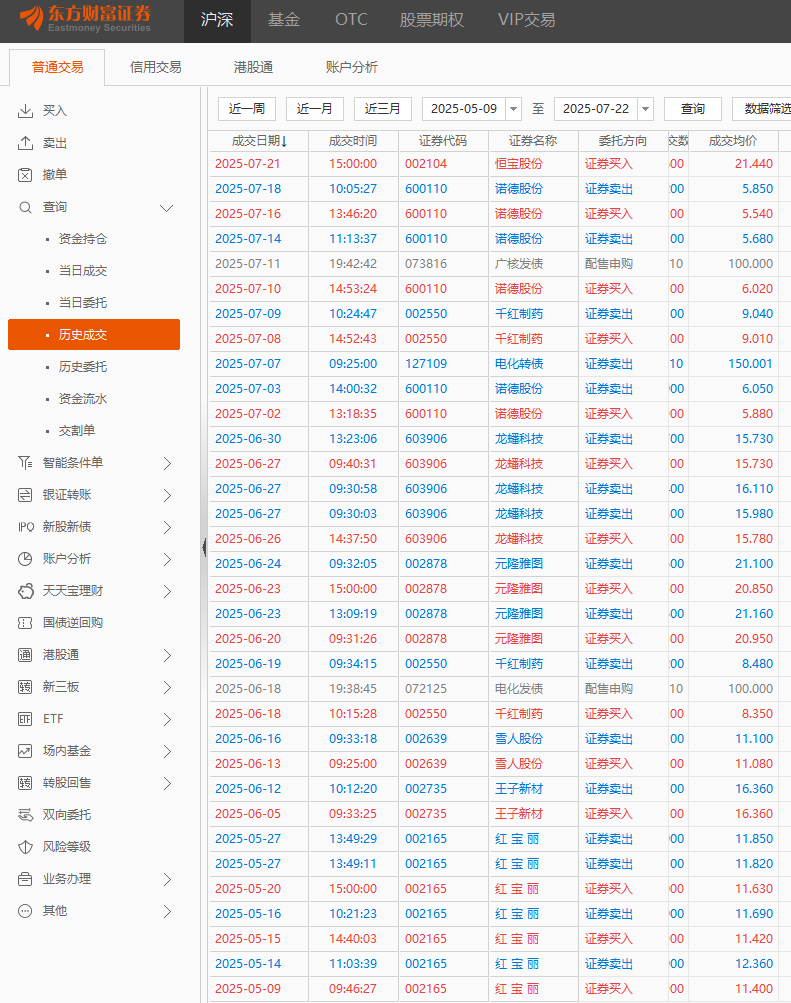Click the 转股回售 sidebar icon
The height and width of the screenshot is (1003, 791).
coord(25,783)
